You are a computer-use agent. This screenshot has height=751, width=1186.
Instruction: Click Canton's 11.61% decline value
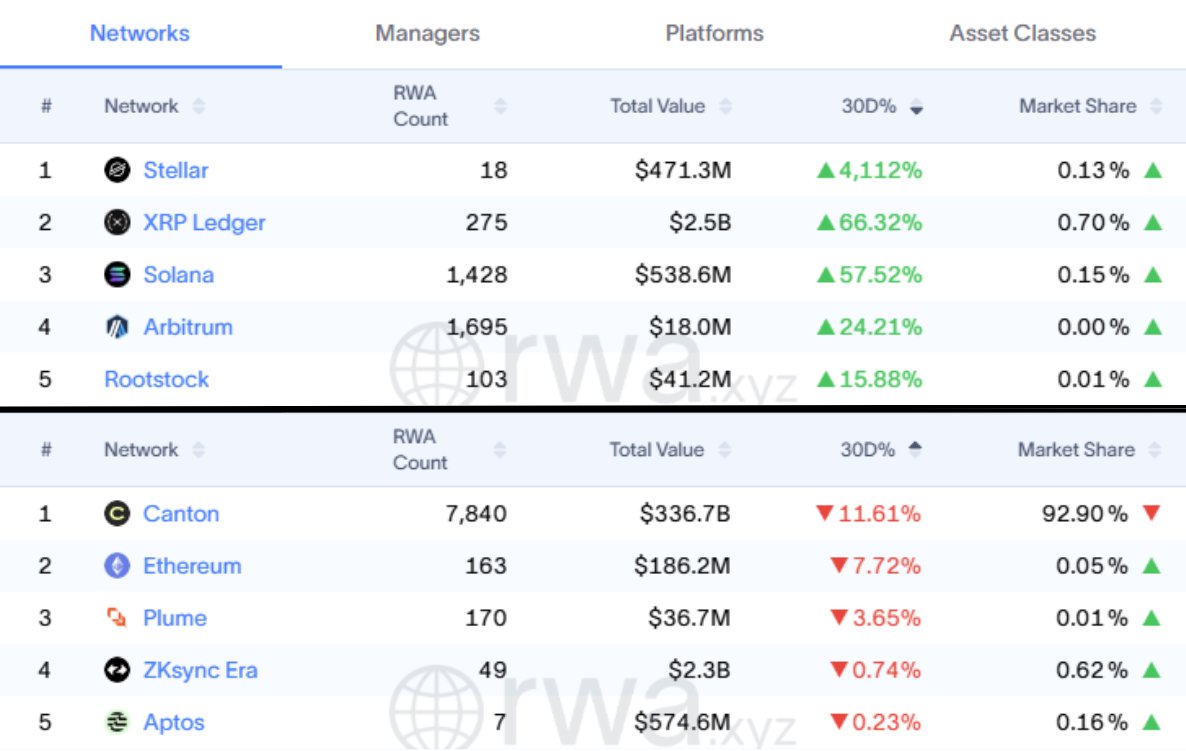pos(869,514)
